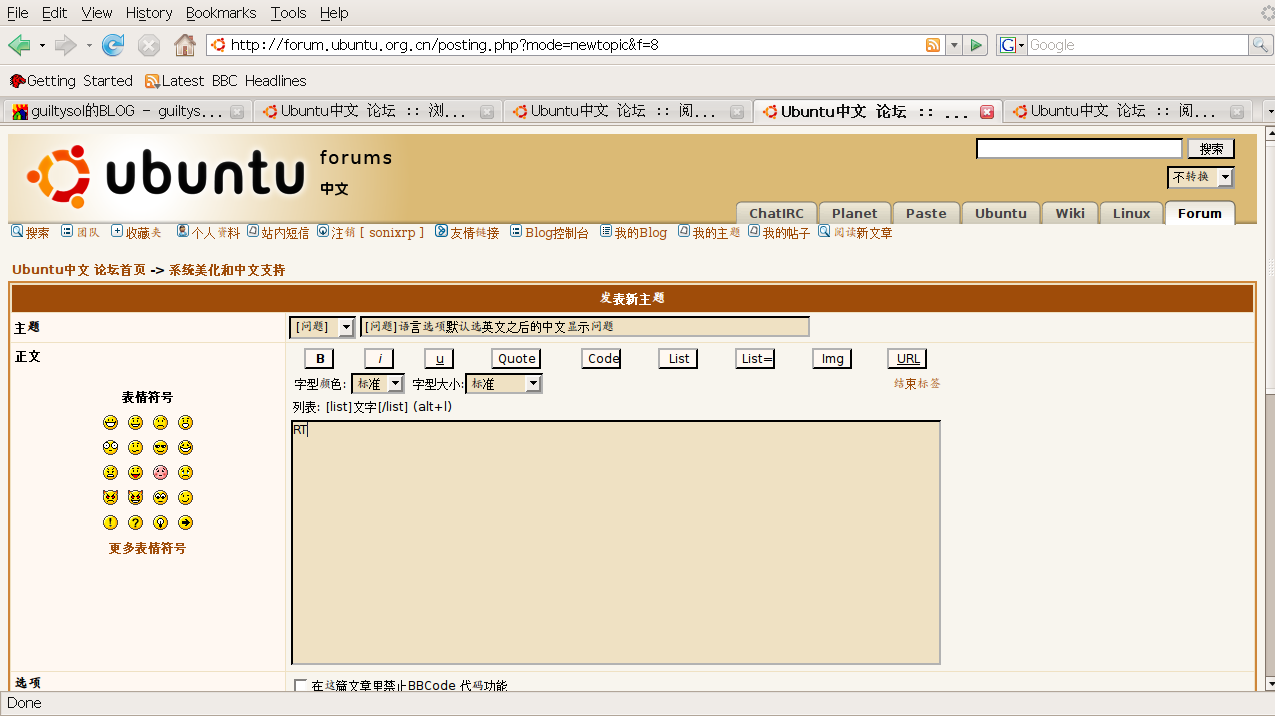This screenshot has width=1275, height=716.
Task: Click the Google search magnifier icon
Action: click(x=1261, y=45)
